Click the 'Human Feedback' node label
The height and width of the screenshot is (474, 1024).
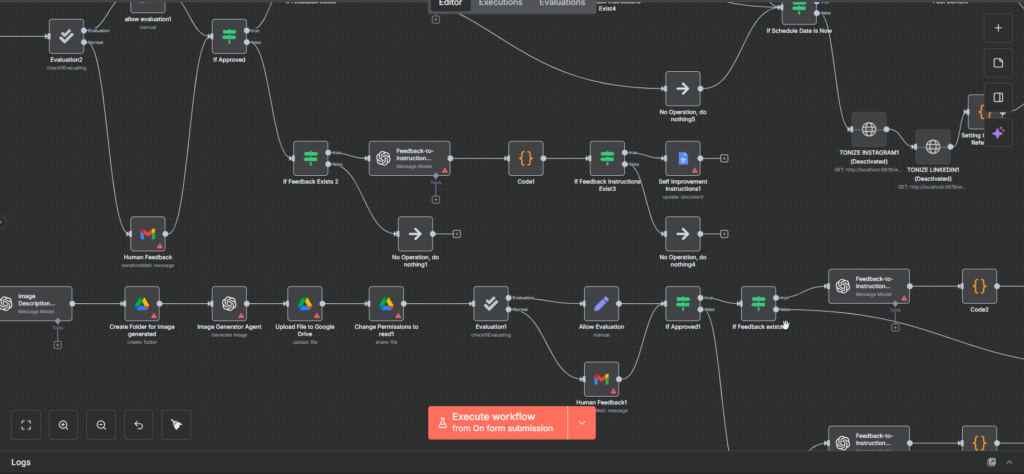pos(148,257)
